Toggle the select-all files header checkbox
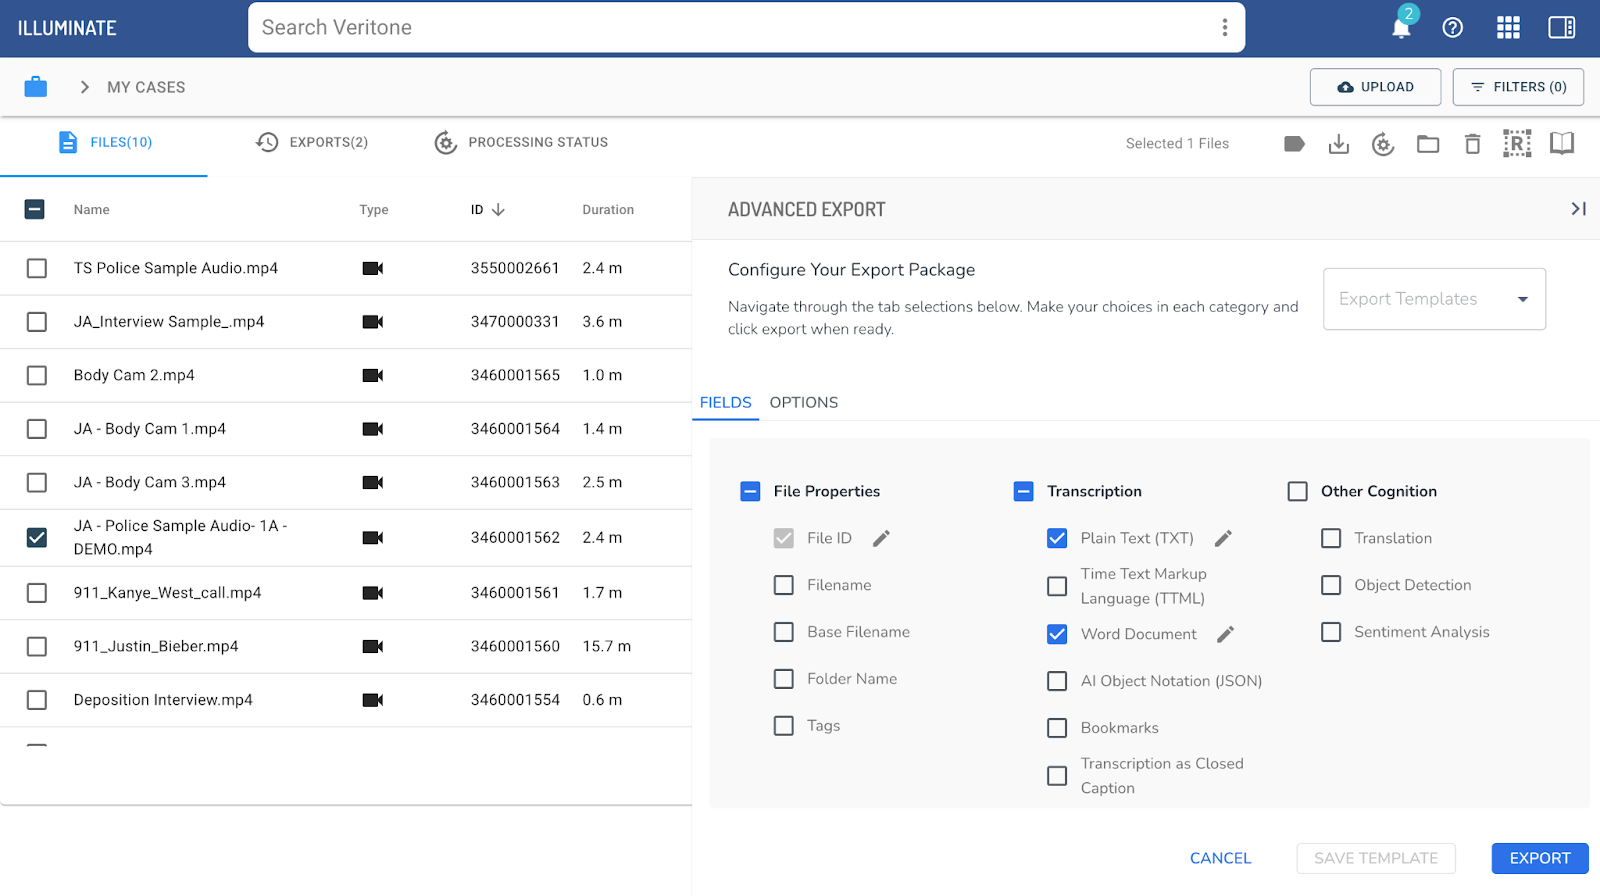1600x896 pixels. (34, 209)
